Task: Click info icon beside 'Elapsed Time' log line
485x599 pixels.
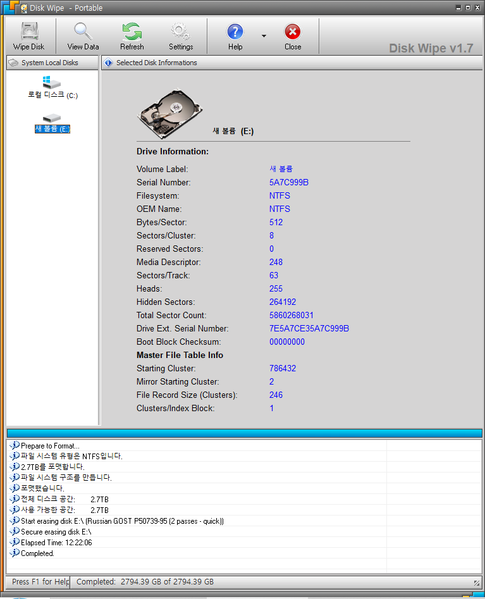Action: (15, 542)
